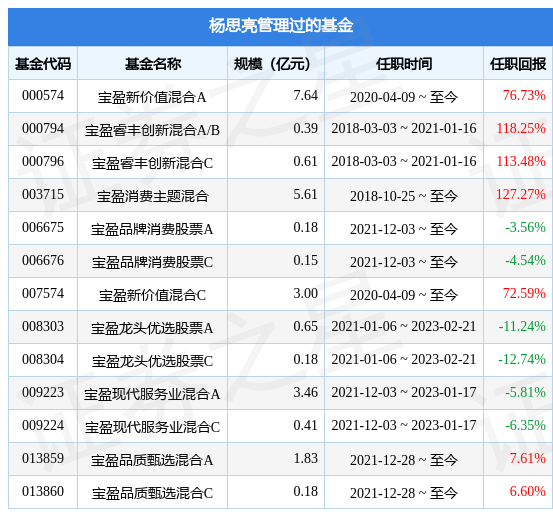This screenshot has height=517, width=553.
Task: Click fund code 013860
Action: click(x=43, y=491)
